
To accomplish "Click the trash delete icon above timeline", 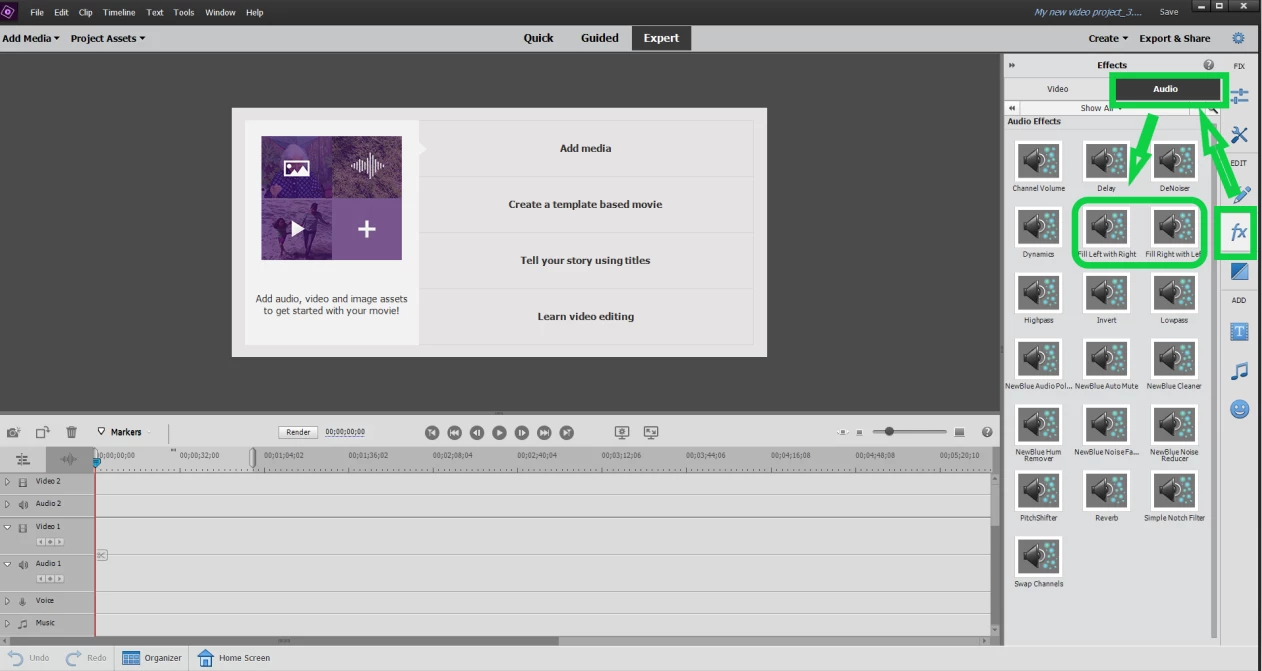I will 71,432.
